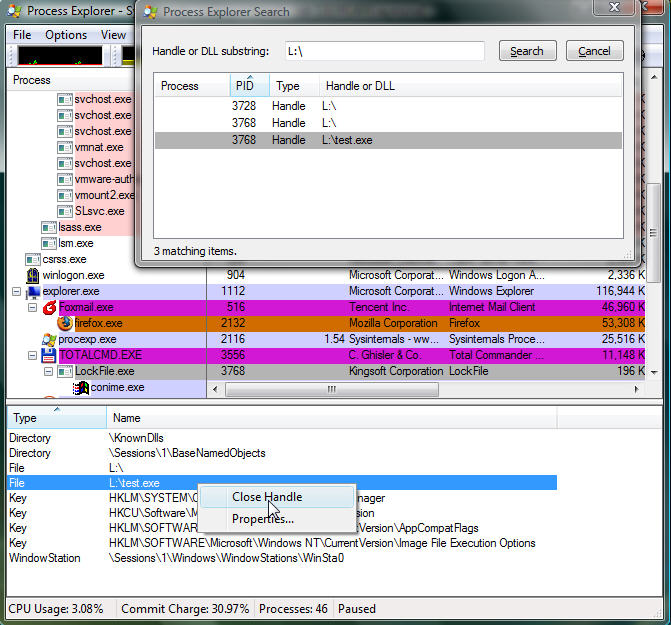Click the procexp.exe process icon
The width and height of the screenshot is (671, 625).
coord(49,340)
